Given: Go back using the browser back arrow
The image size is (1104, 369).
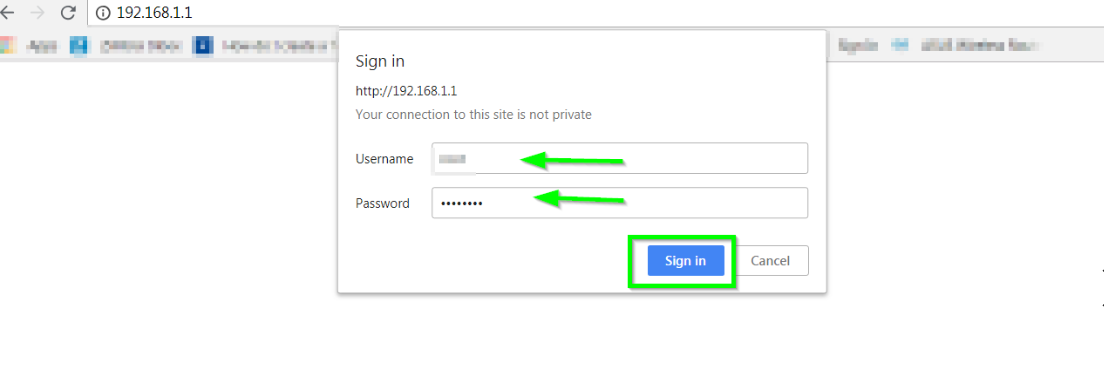Looking at the screenshot, I should tap(6, 12).
